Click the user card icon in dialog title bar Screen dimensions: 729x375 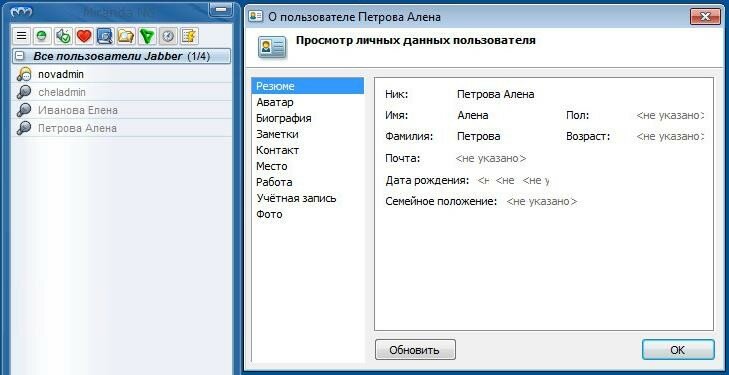256,17
